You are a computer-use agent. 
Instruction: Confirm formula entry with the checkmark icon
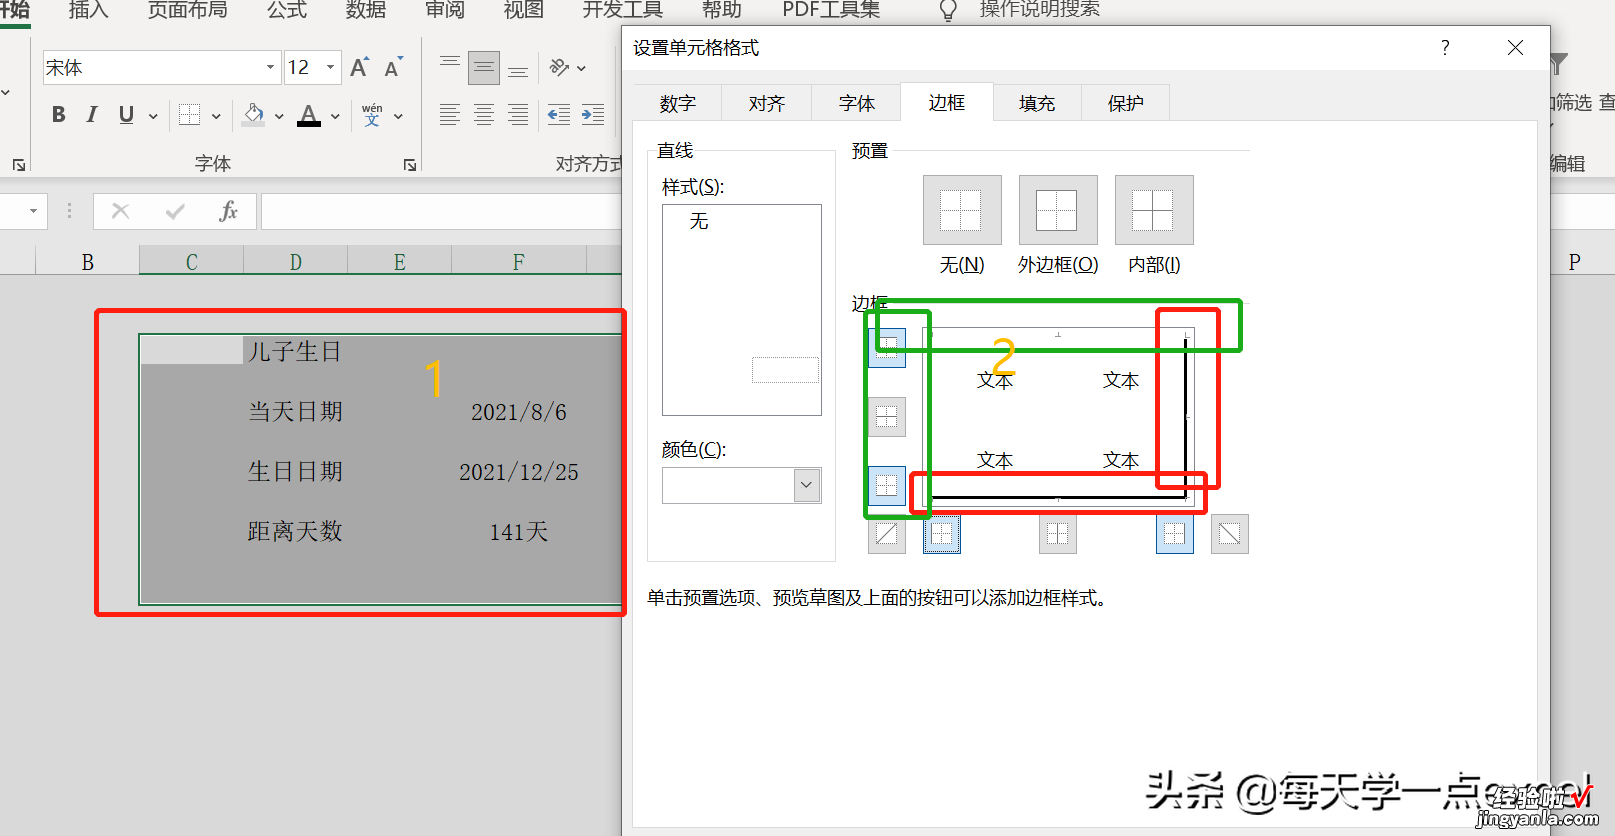tap(175, 211)
